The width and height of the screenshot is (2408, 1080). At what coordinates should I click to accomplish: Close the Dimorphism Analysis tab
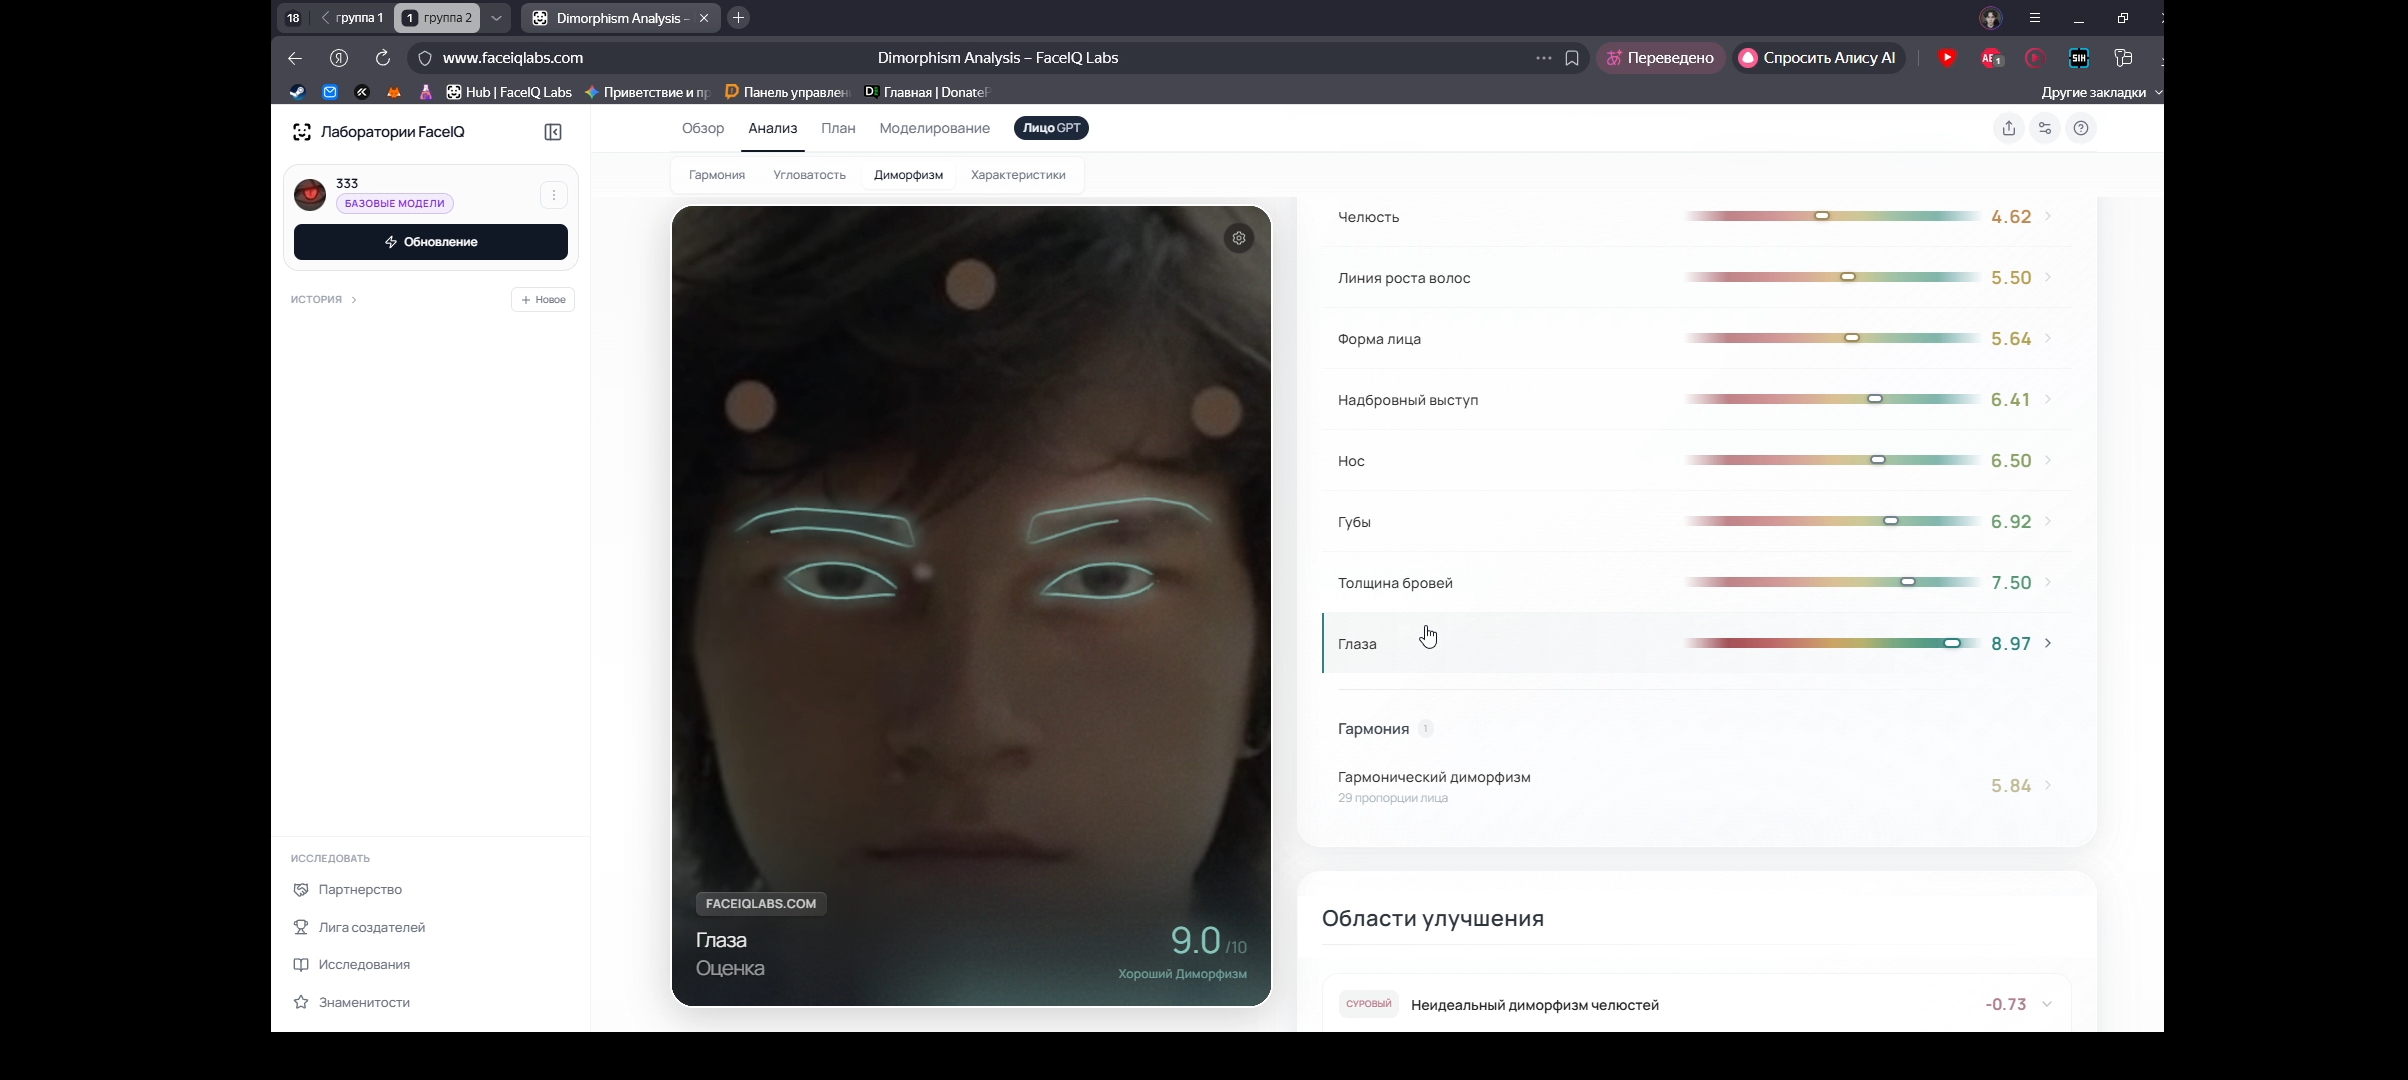pyautogui.click(x=704, y=18)
